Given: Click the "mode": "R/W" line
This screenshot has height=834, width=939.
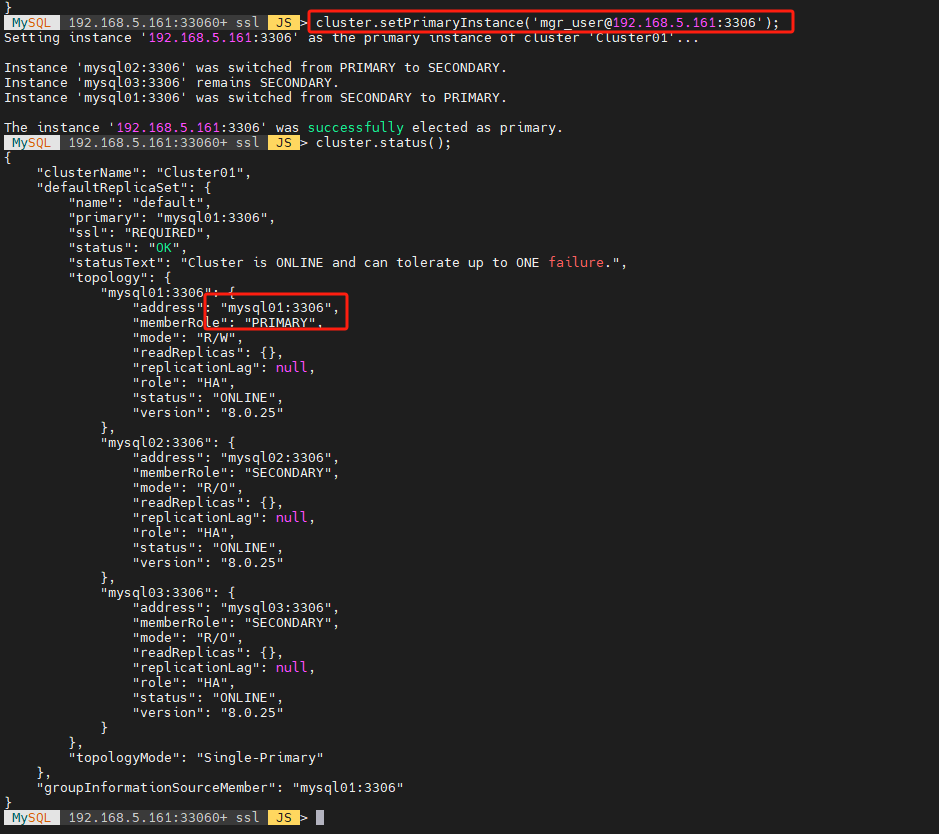Looking at the screenshot, I should pyautogui.click(x=188, y=338).
